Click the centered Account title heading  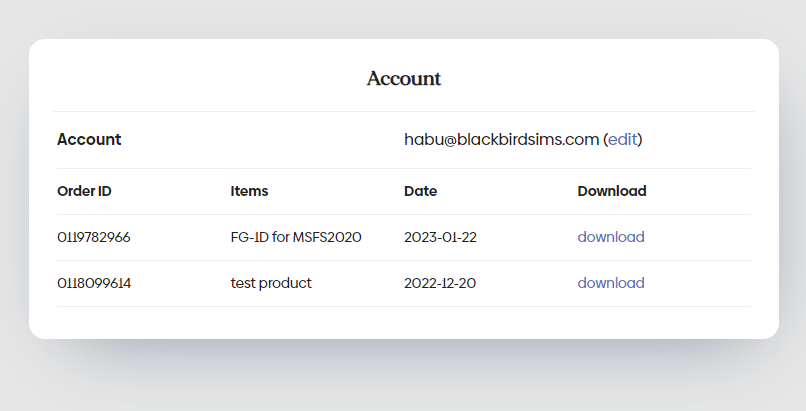[x=404, y=78]
